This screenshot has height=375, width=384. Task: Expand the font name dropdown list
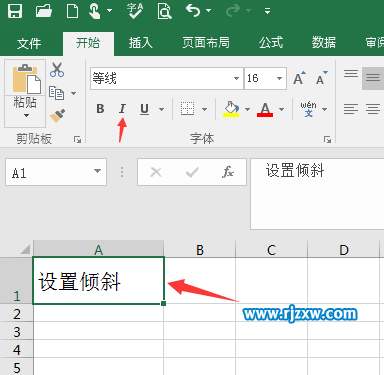[236, 79]
